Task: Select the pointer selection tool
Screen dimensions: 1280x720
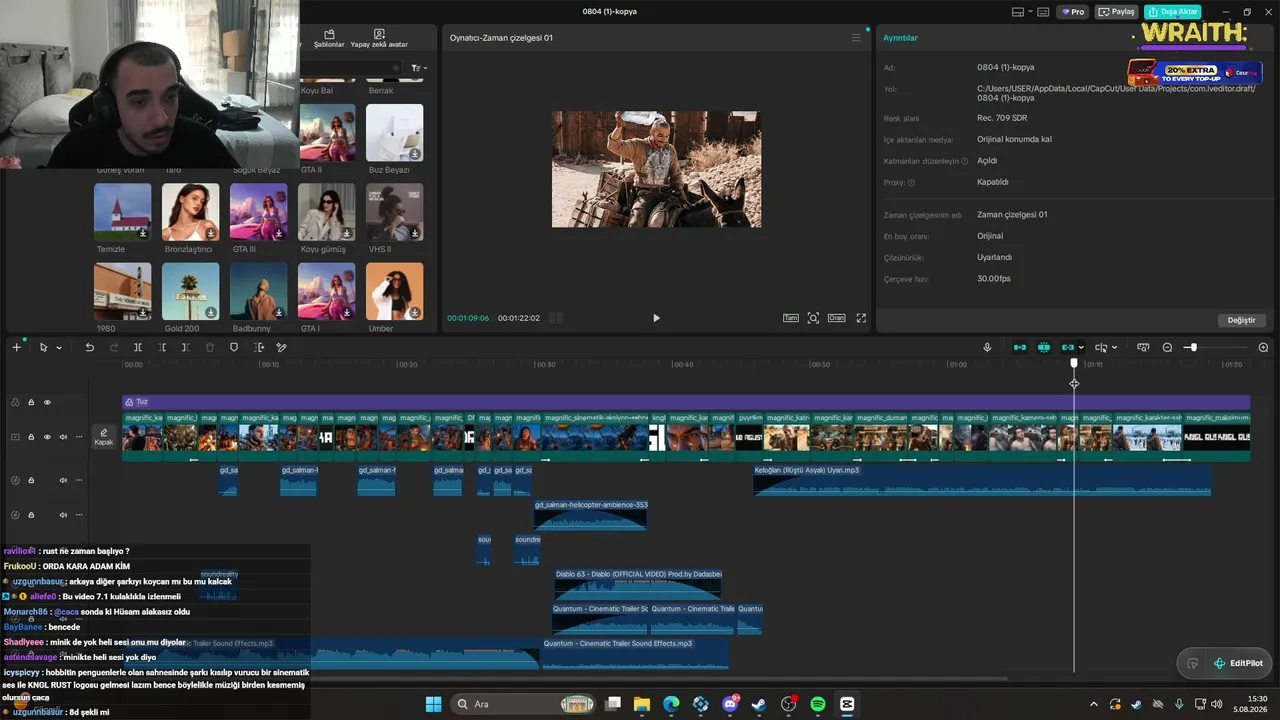Action: coord(43,347)
